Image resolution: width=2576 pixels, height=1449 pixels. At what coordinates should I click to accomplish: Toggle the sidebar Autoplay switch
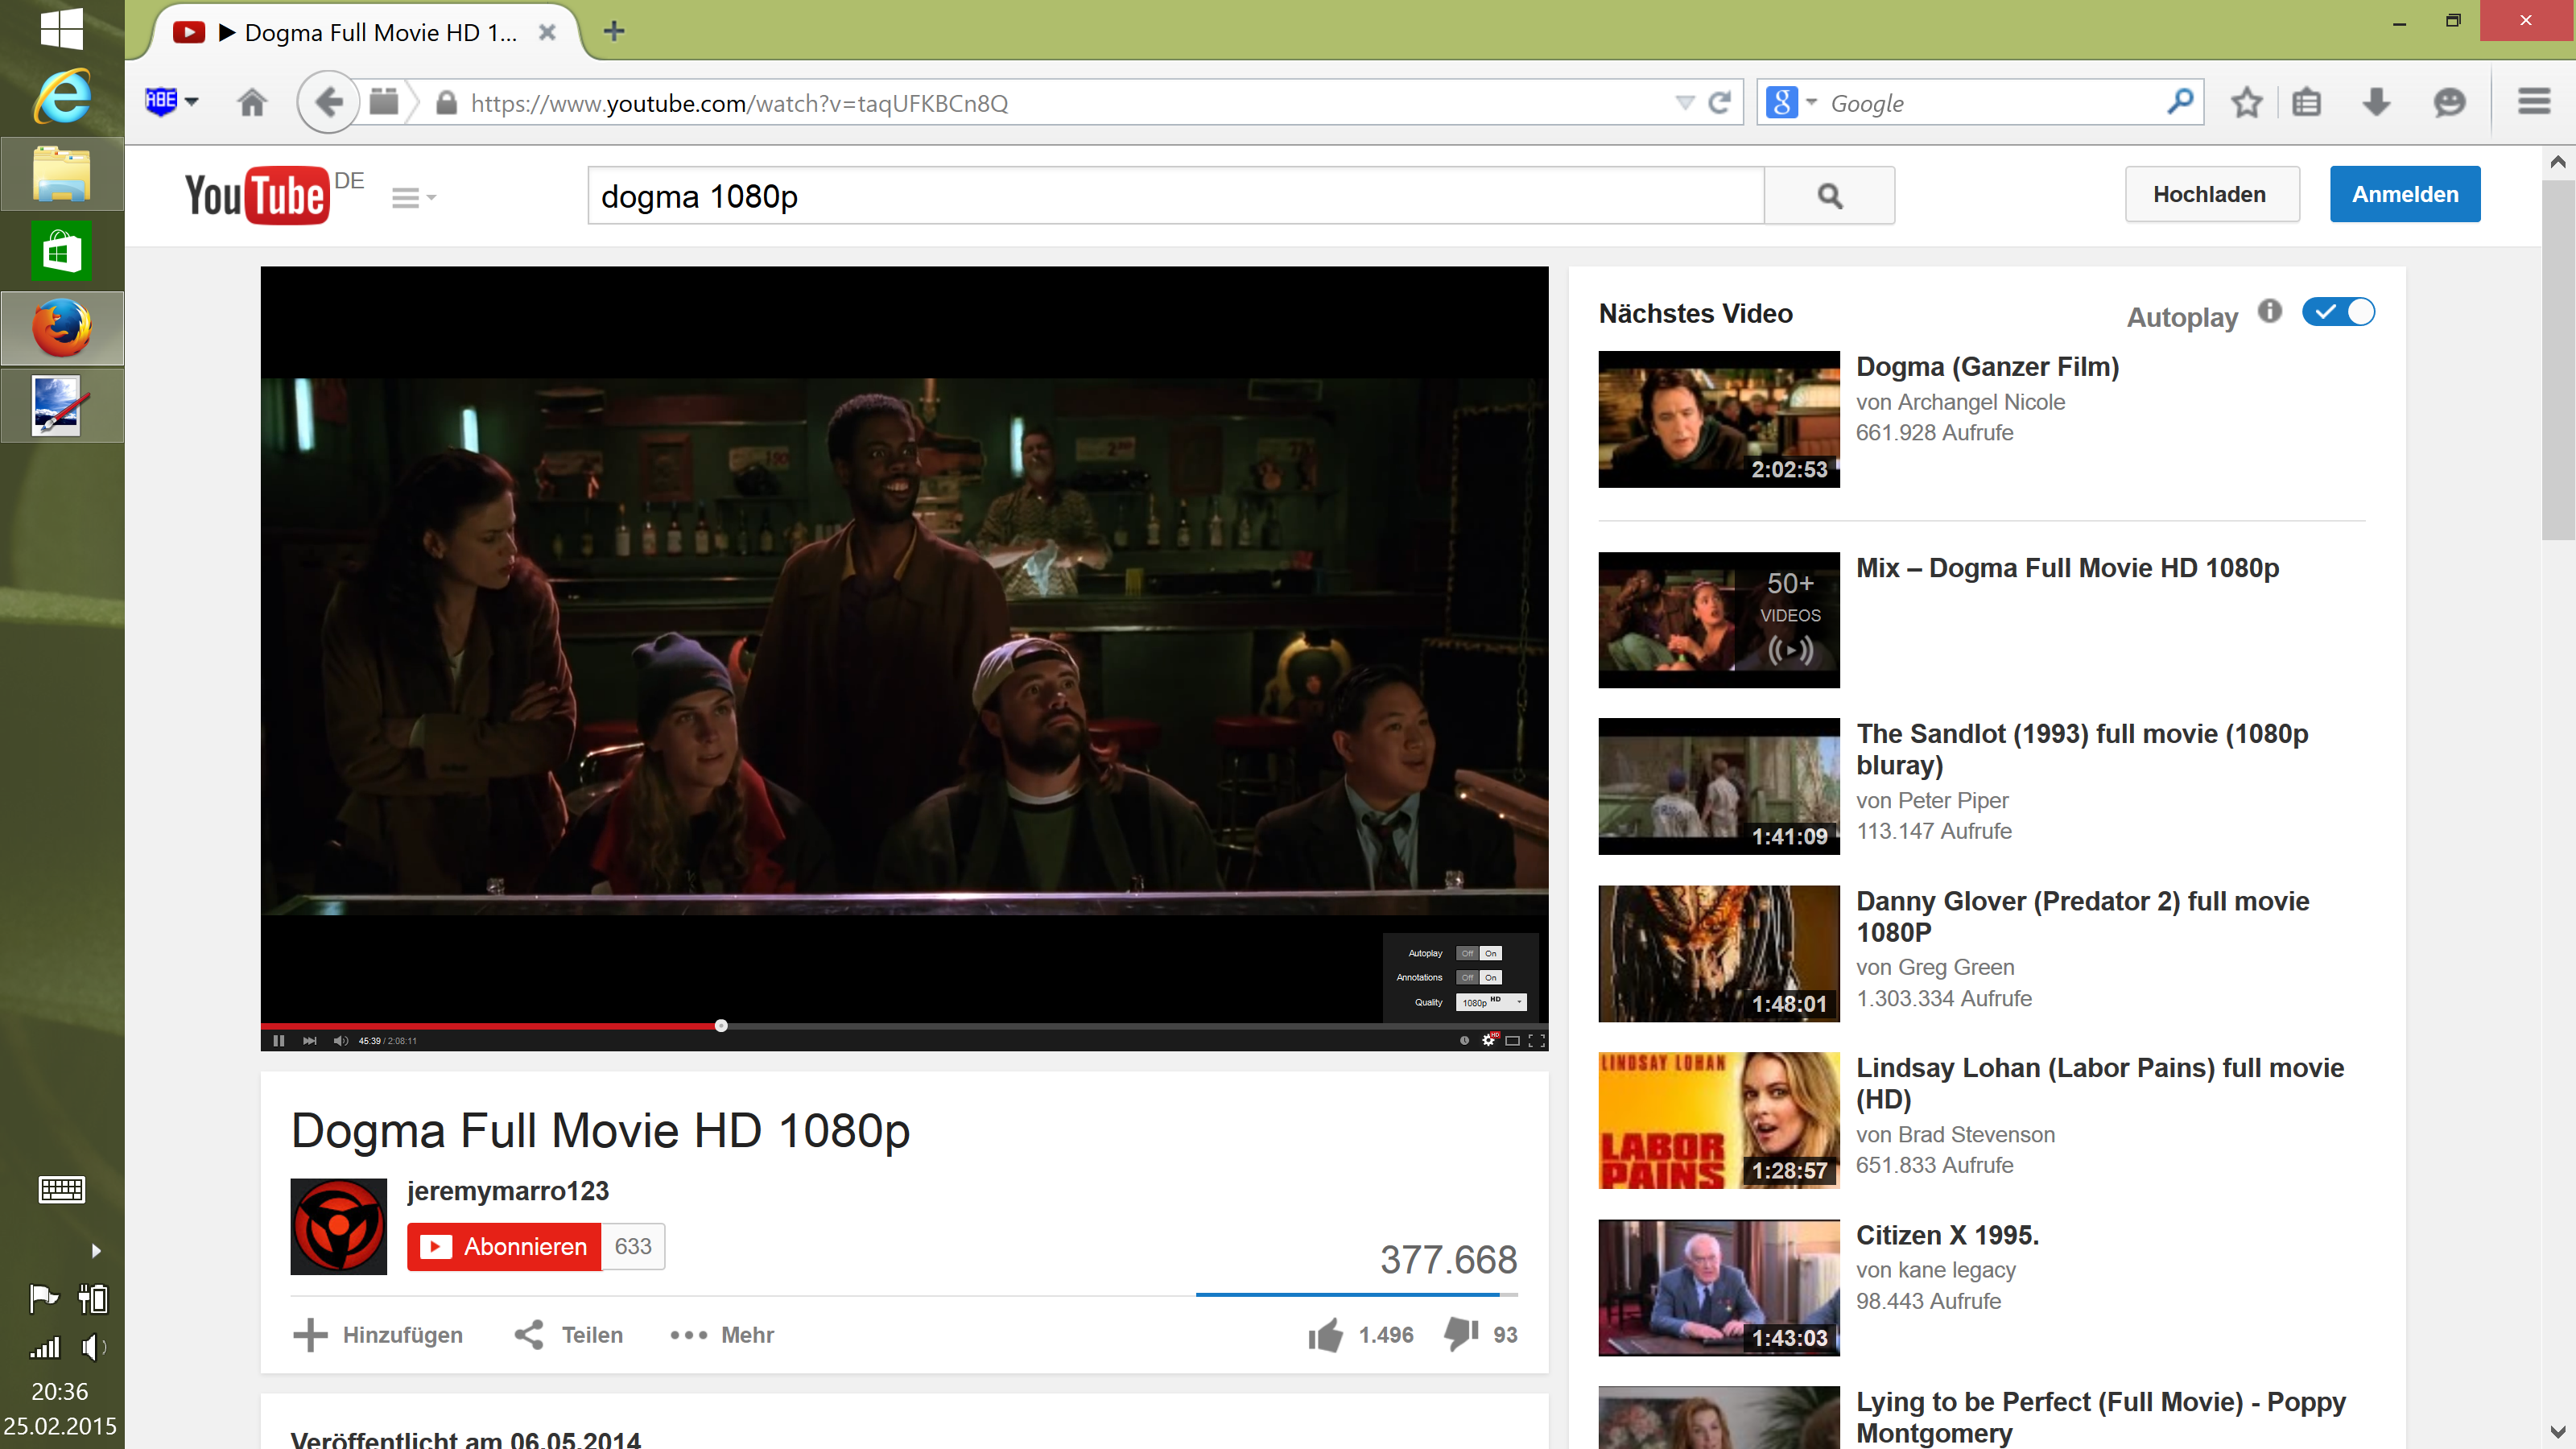pyautogui.click(x=2338, y=312)
